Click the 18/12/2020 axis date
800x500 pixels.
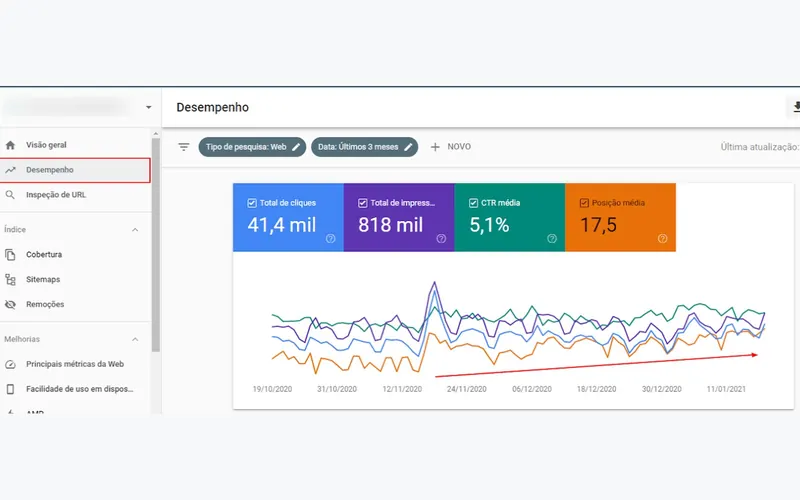596,389
